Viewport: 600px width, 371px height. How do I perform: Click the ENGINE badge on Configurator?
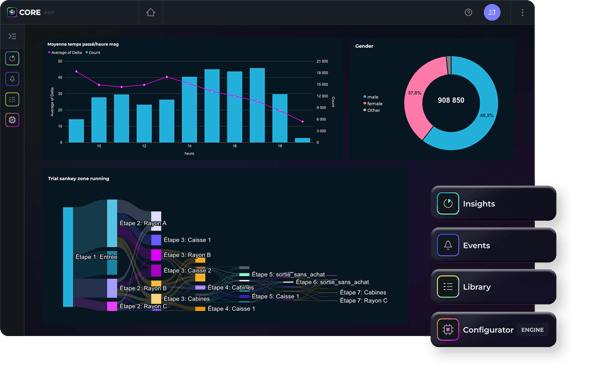coord(532,330)
